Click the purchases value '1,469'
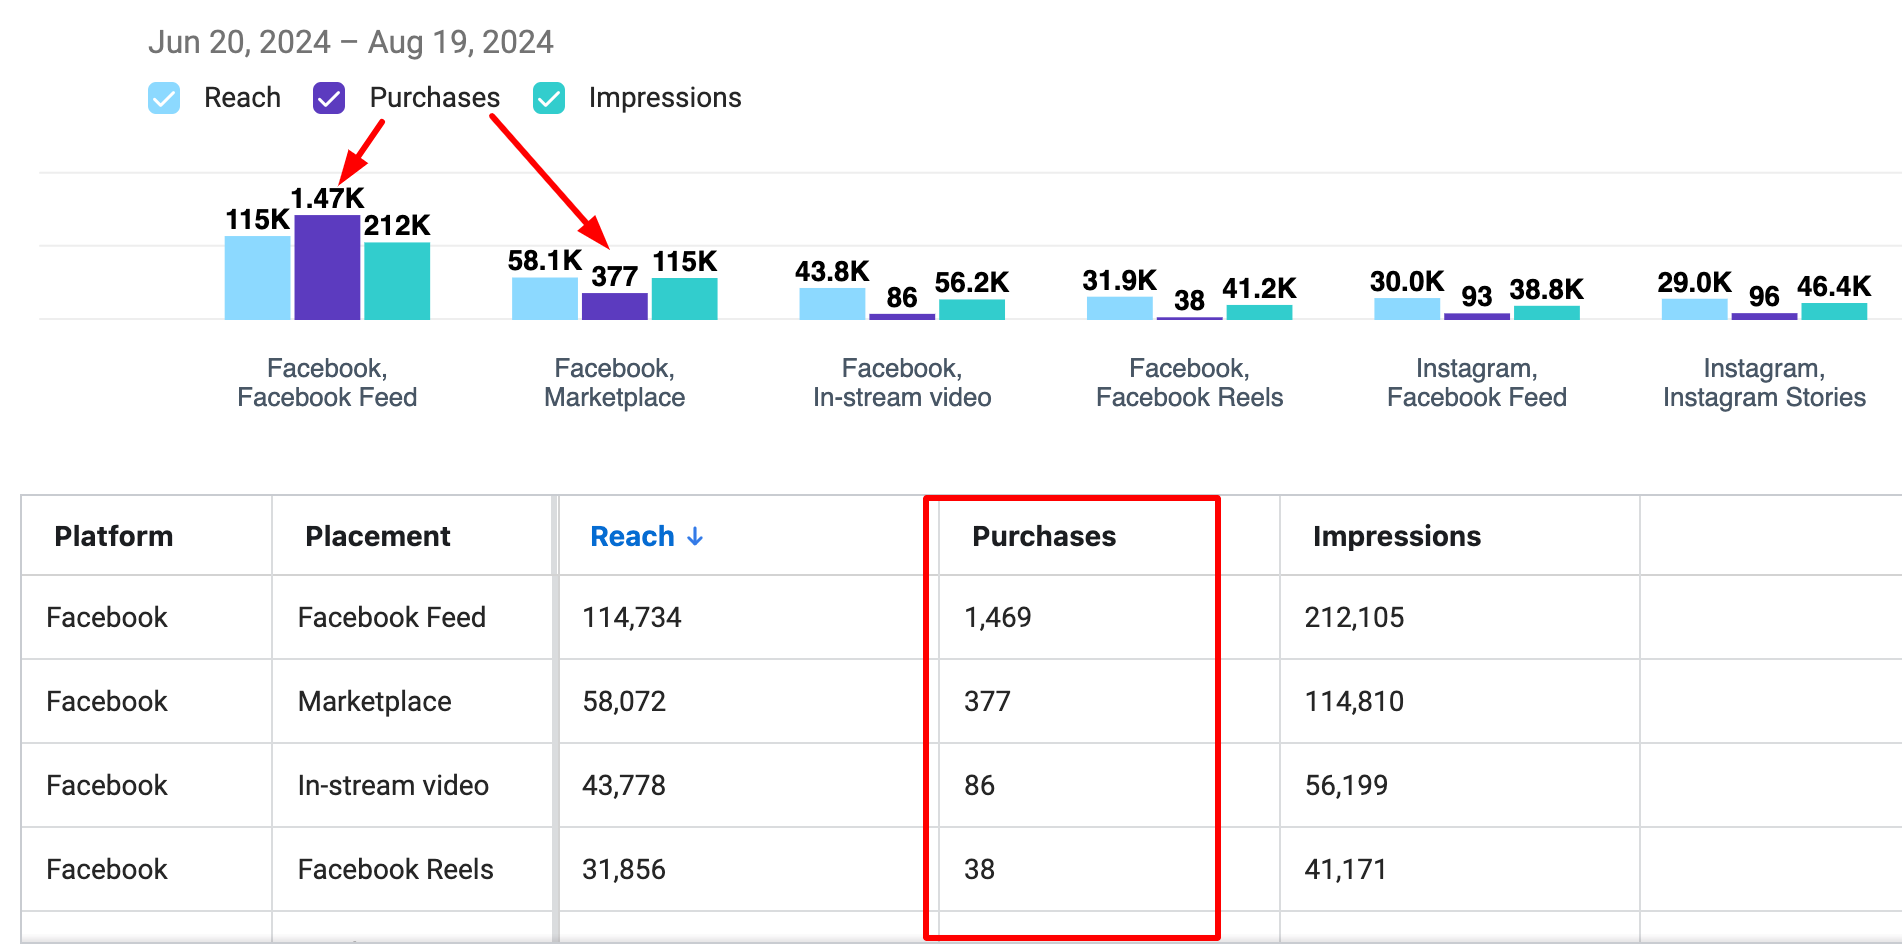This screenshot has width=1902, height=944. [x=998, y=618]
